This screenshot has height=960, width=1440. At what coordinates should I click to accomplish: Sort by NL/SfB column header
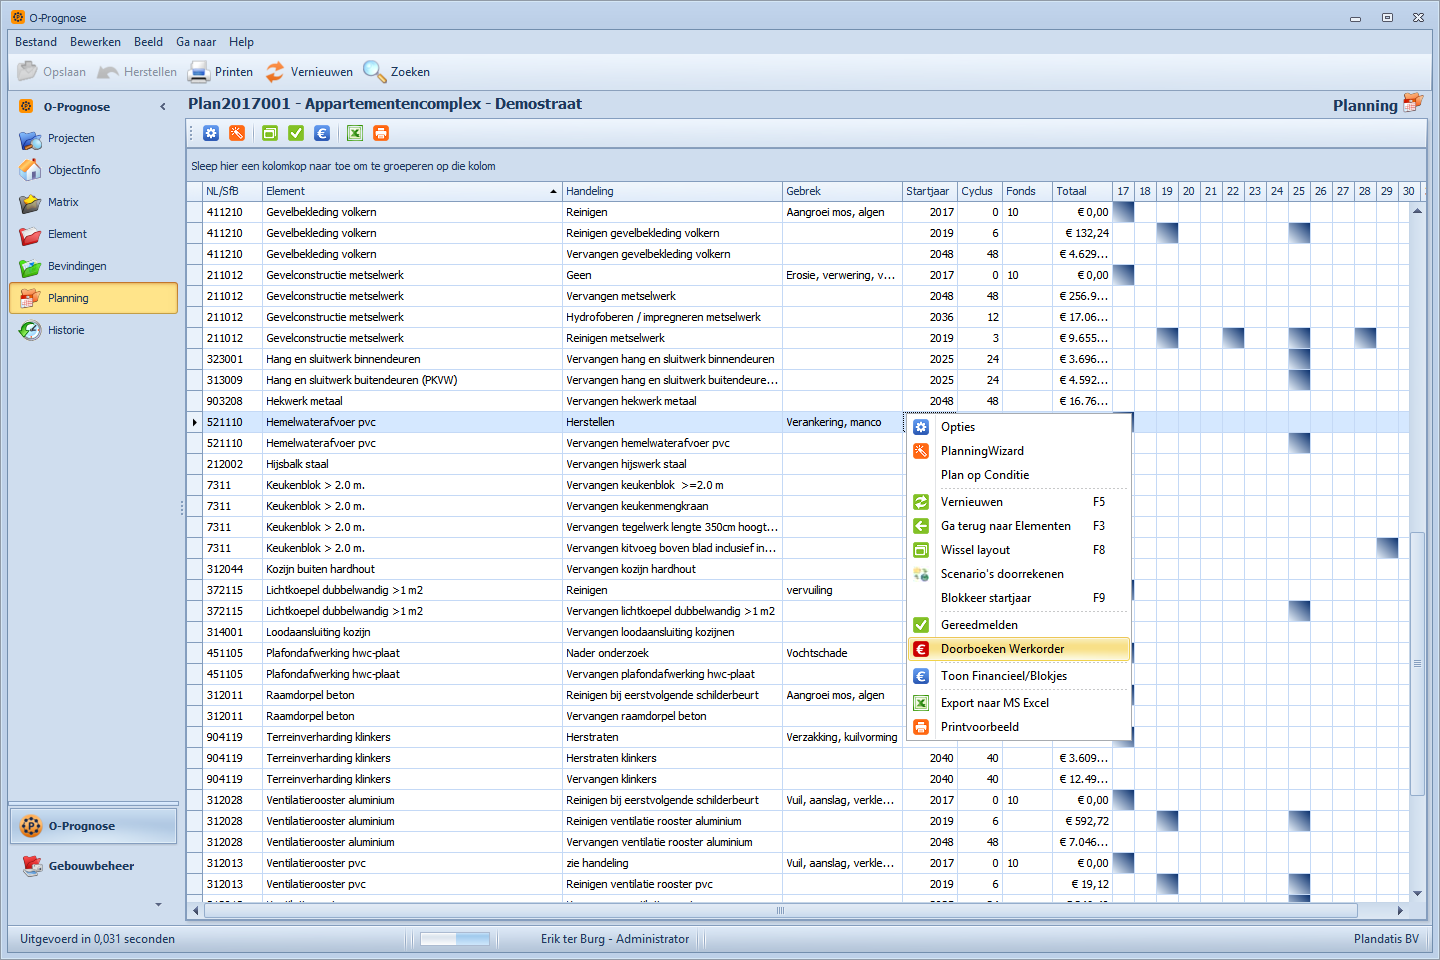coord(232,191)
